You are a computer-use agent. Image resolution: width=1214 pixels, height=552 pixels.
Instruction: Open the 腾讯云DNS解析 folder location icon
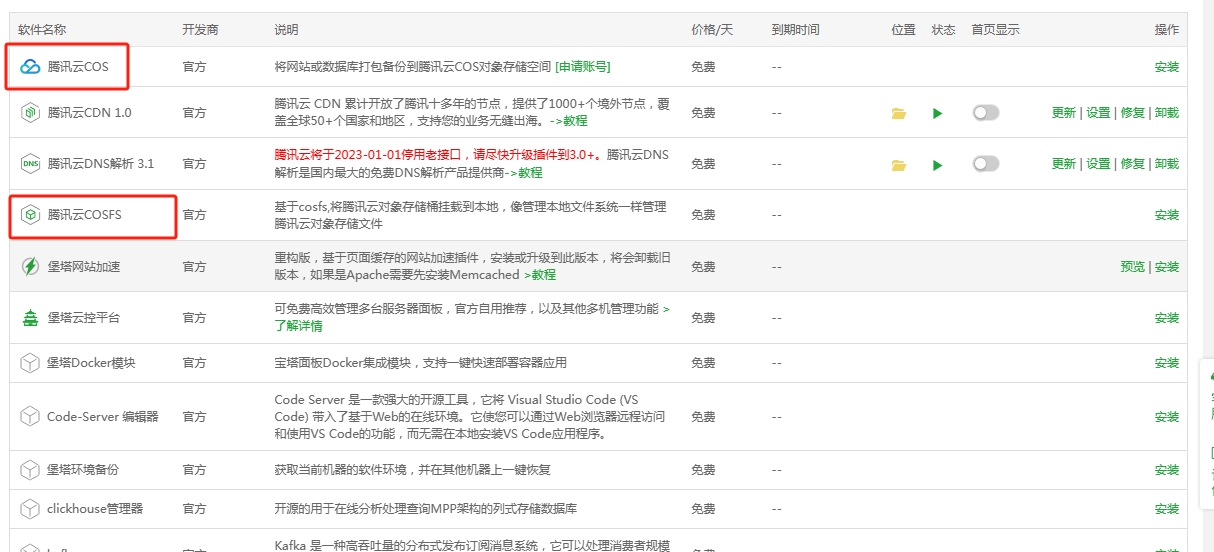(899, 164)
